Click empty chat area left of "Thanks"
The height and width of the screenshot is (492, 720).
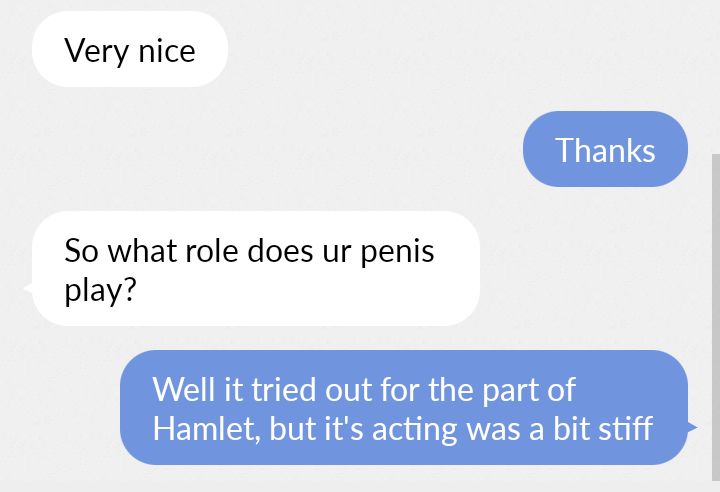point(300,150)
